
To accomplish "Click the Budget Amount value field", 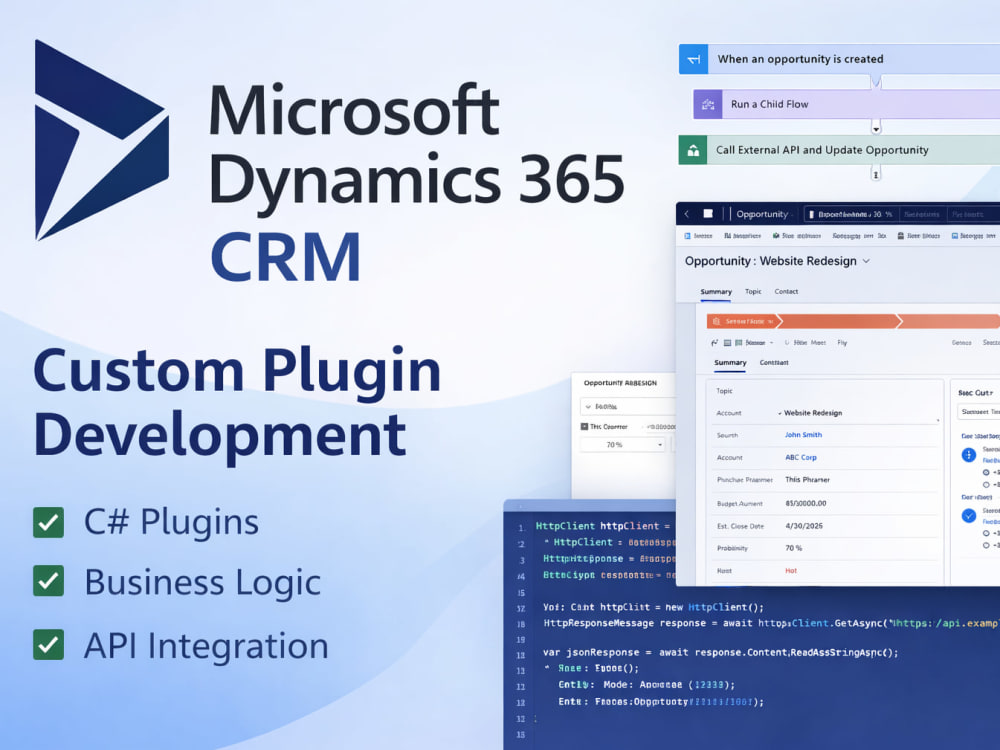I will tap(805, 503).
